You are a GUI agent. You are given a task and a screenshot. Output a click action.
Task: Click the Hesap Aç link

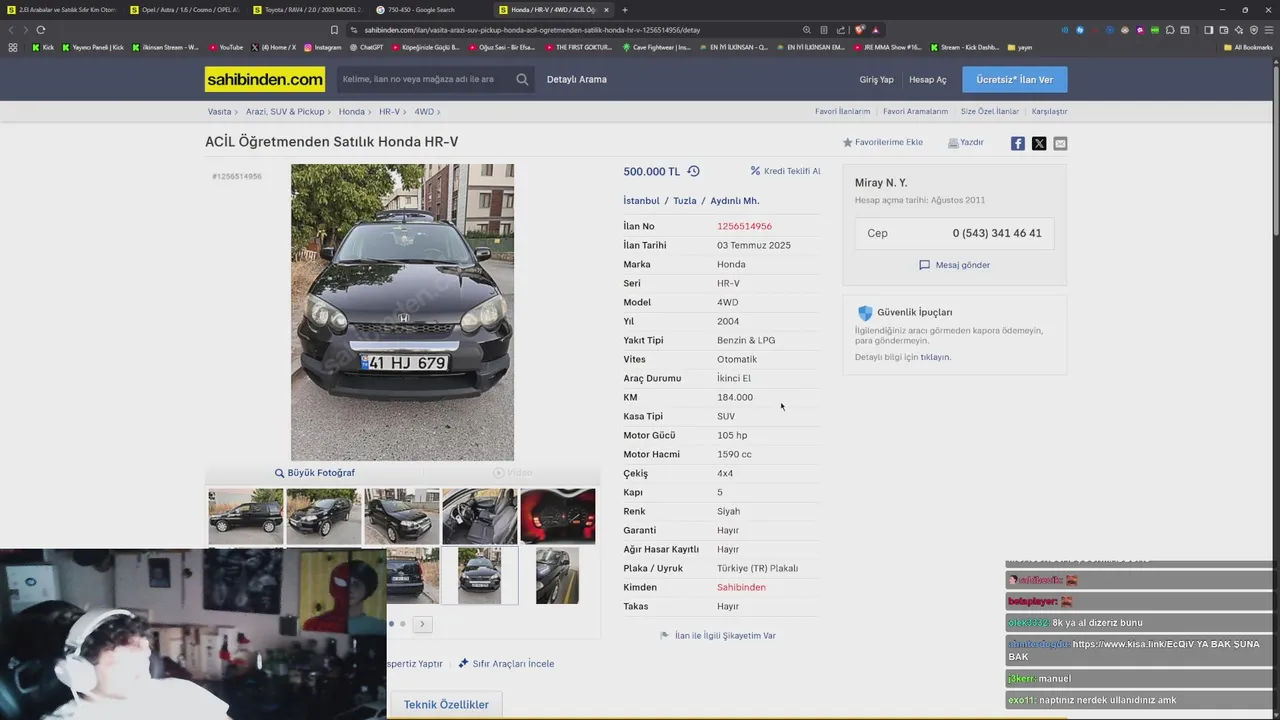928,79
